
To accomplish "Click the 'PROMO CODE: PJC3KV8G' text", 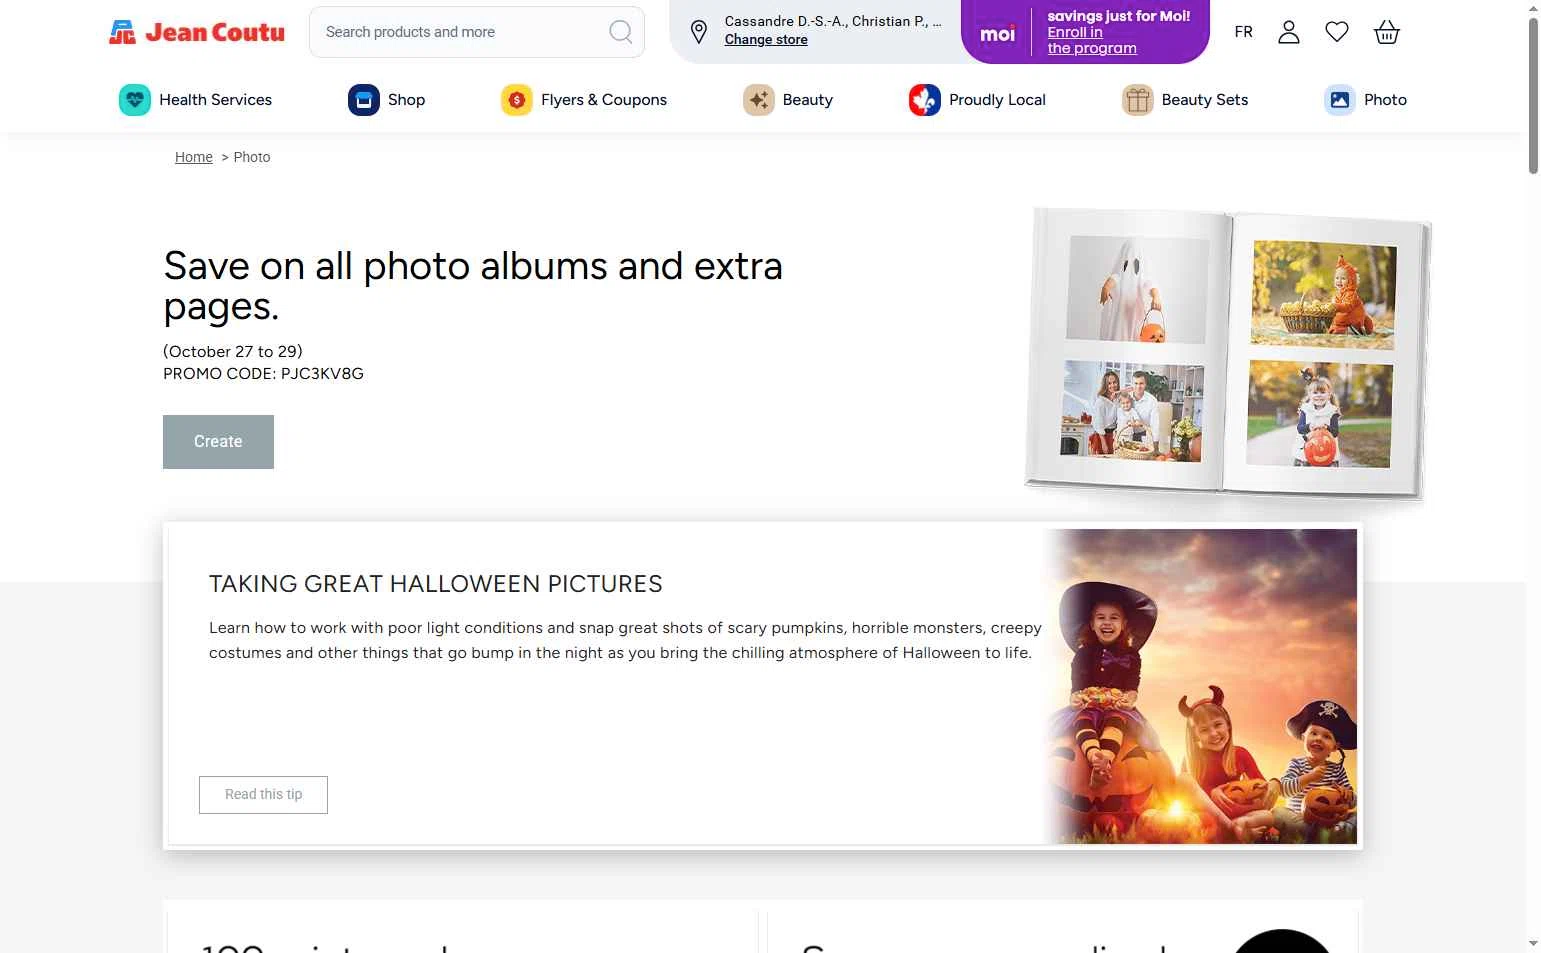I will click(263, 374).
